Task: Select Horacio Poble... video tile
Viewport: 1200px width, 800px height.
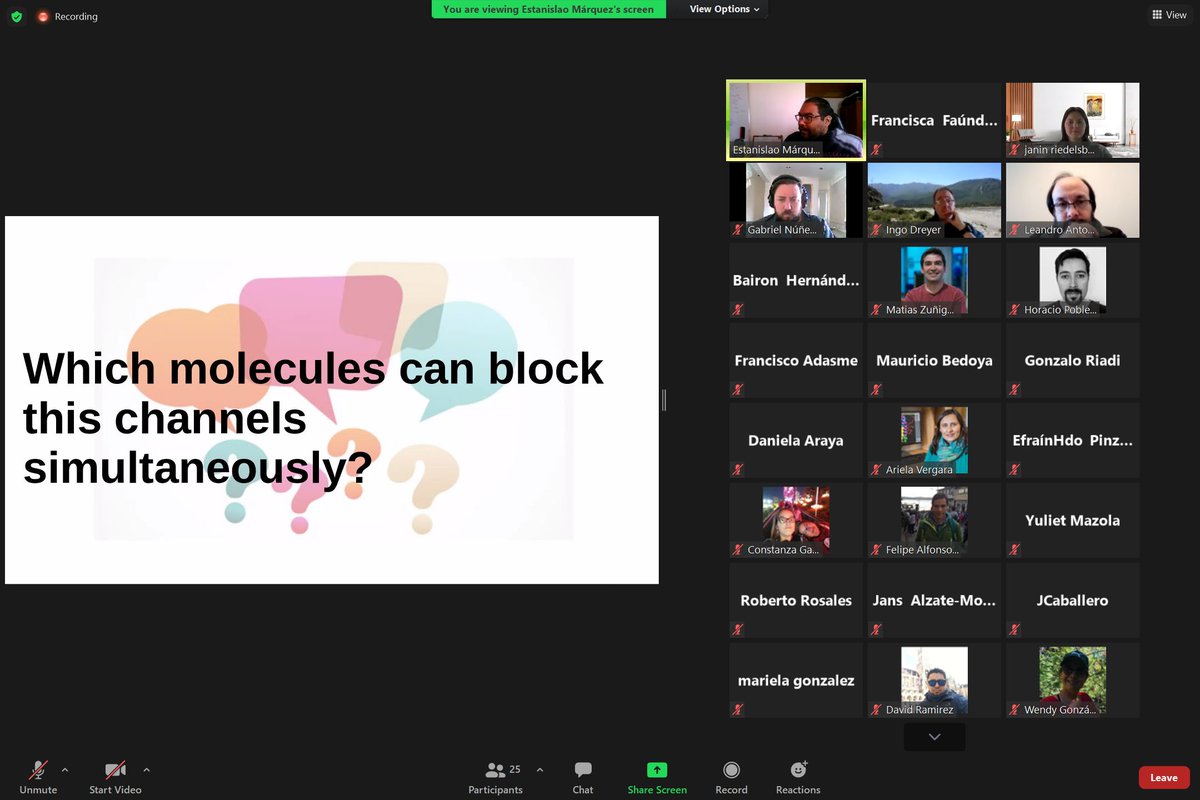Action: 1073,280
